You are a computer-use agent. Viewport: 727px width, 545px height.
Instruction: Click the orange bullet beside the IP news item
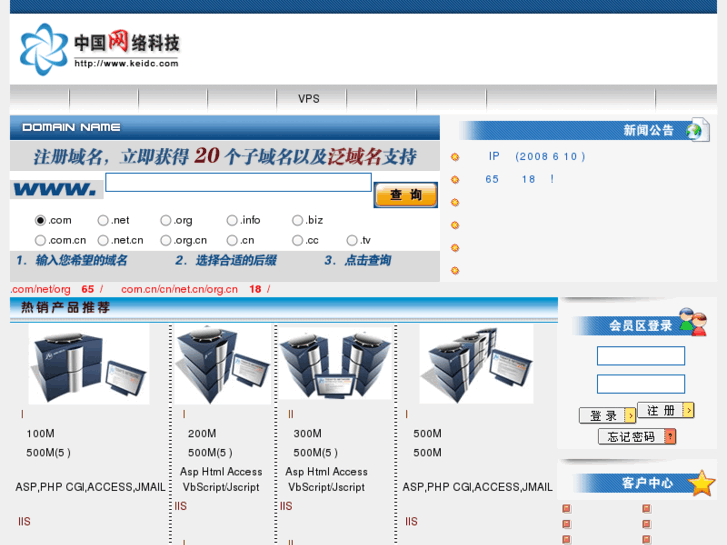[x=455, y=157]
